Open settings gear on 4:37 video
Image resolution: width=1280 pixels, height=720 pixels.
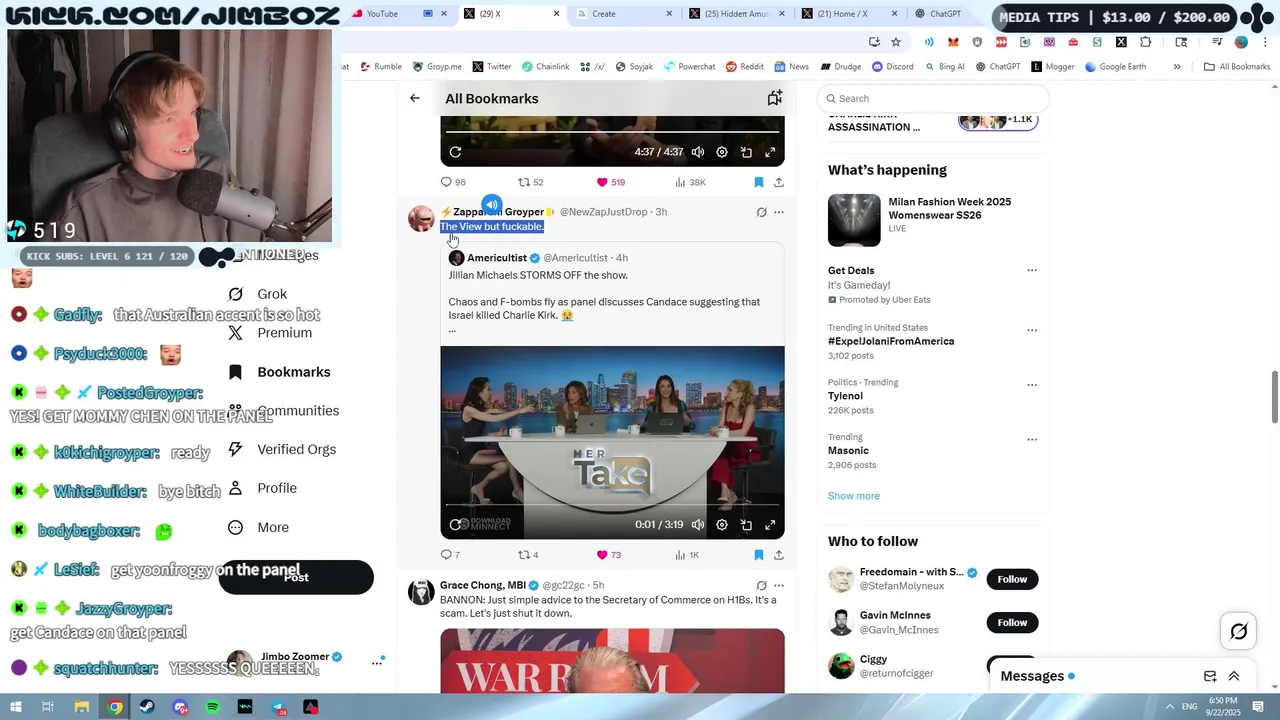722,152
